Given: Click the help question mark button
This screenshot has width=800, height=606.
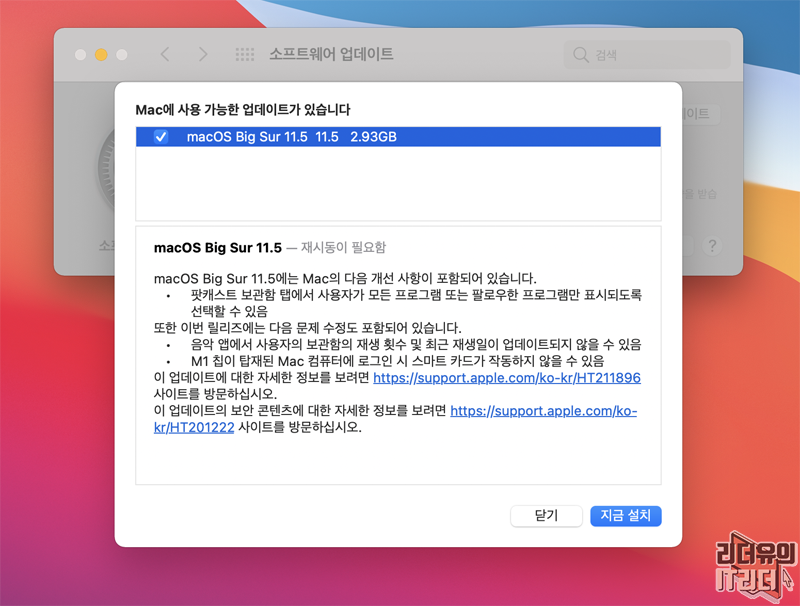Looking at the screenshot, I should 712,246.
